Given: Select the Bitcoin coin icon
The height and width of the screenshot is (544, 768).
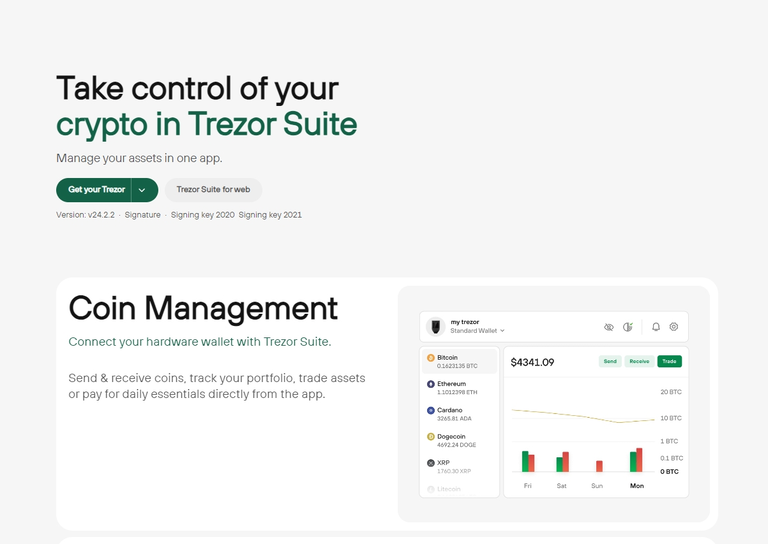Looking at the screenshot, I should (431, 357).
